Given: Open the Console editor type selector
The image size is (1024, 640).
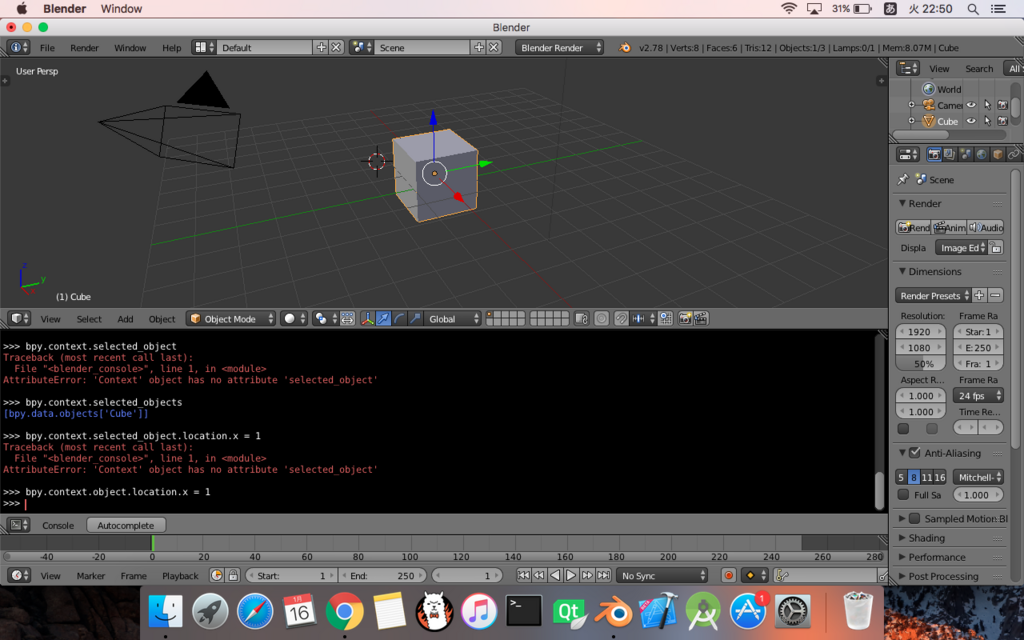Looking at the screenshot, I should (x=19, y=525).
